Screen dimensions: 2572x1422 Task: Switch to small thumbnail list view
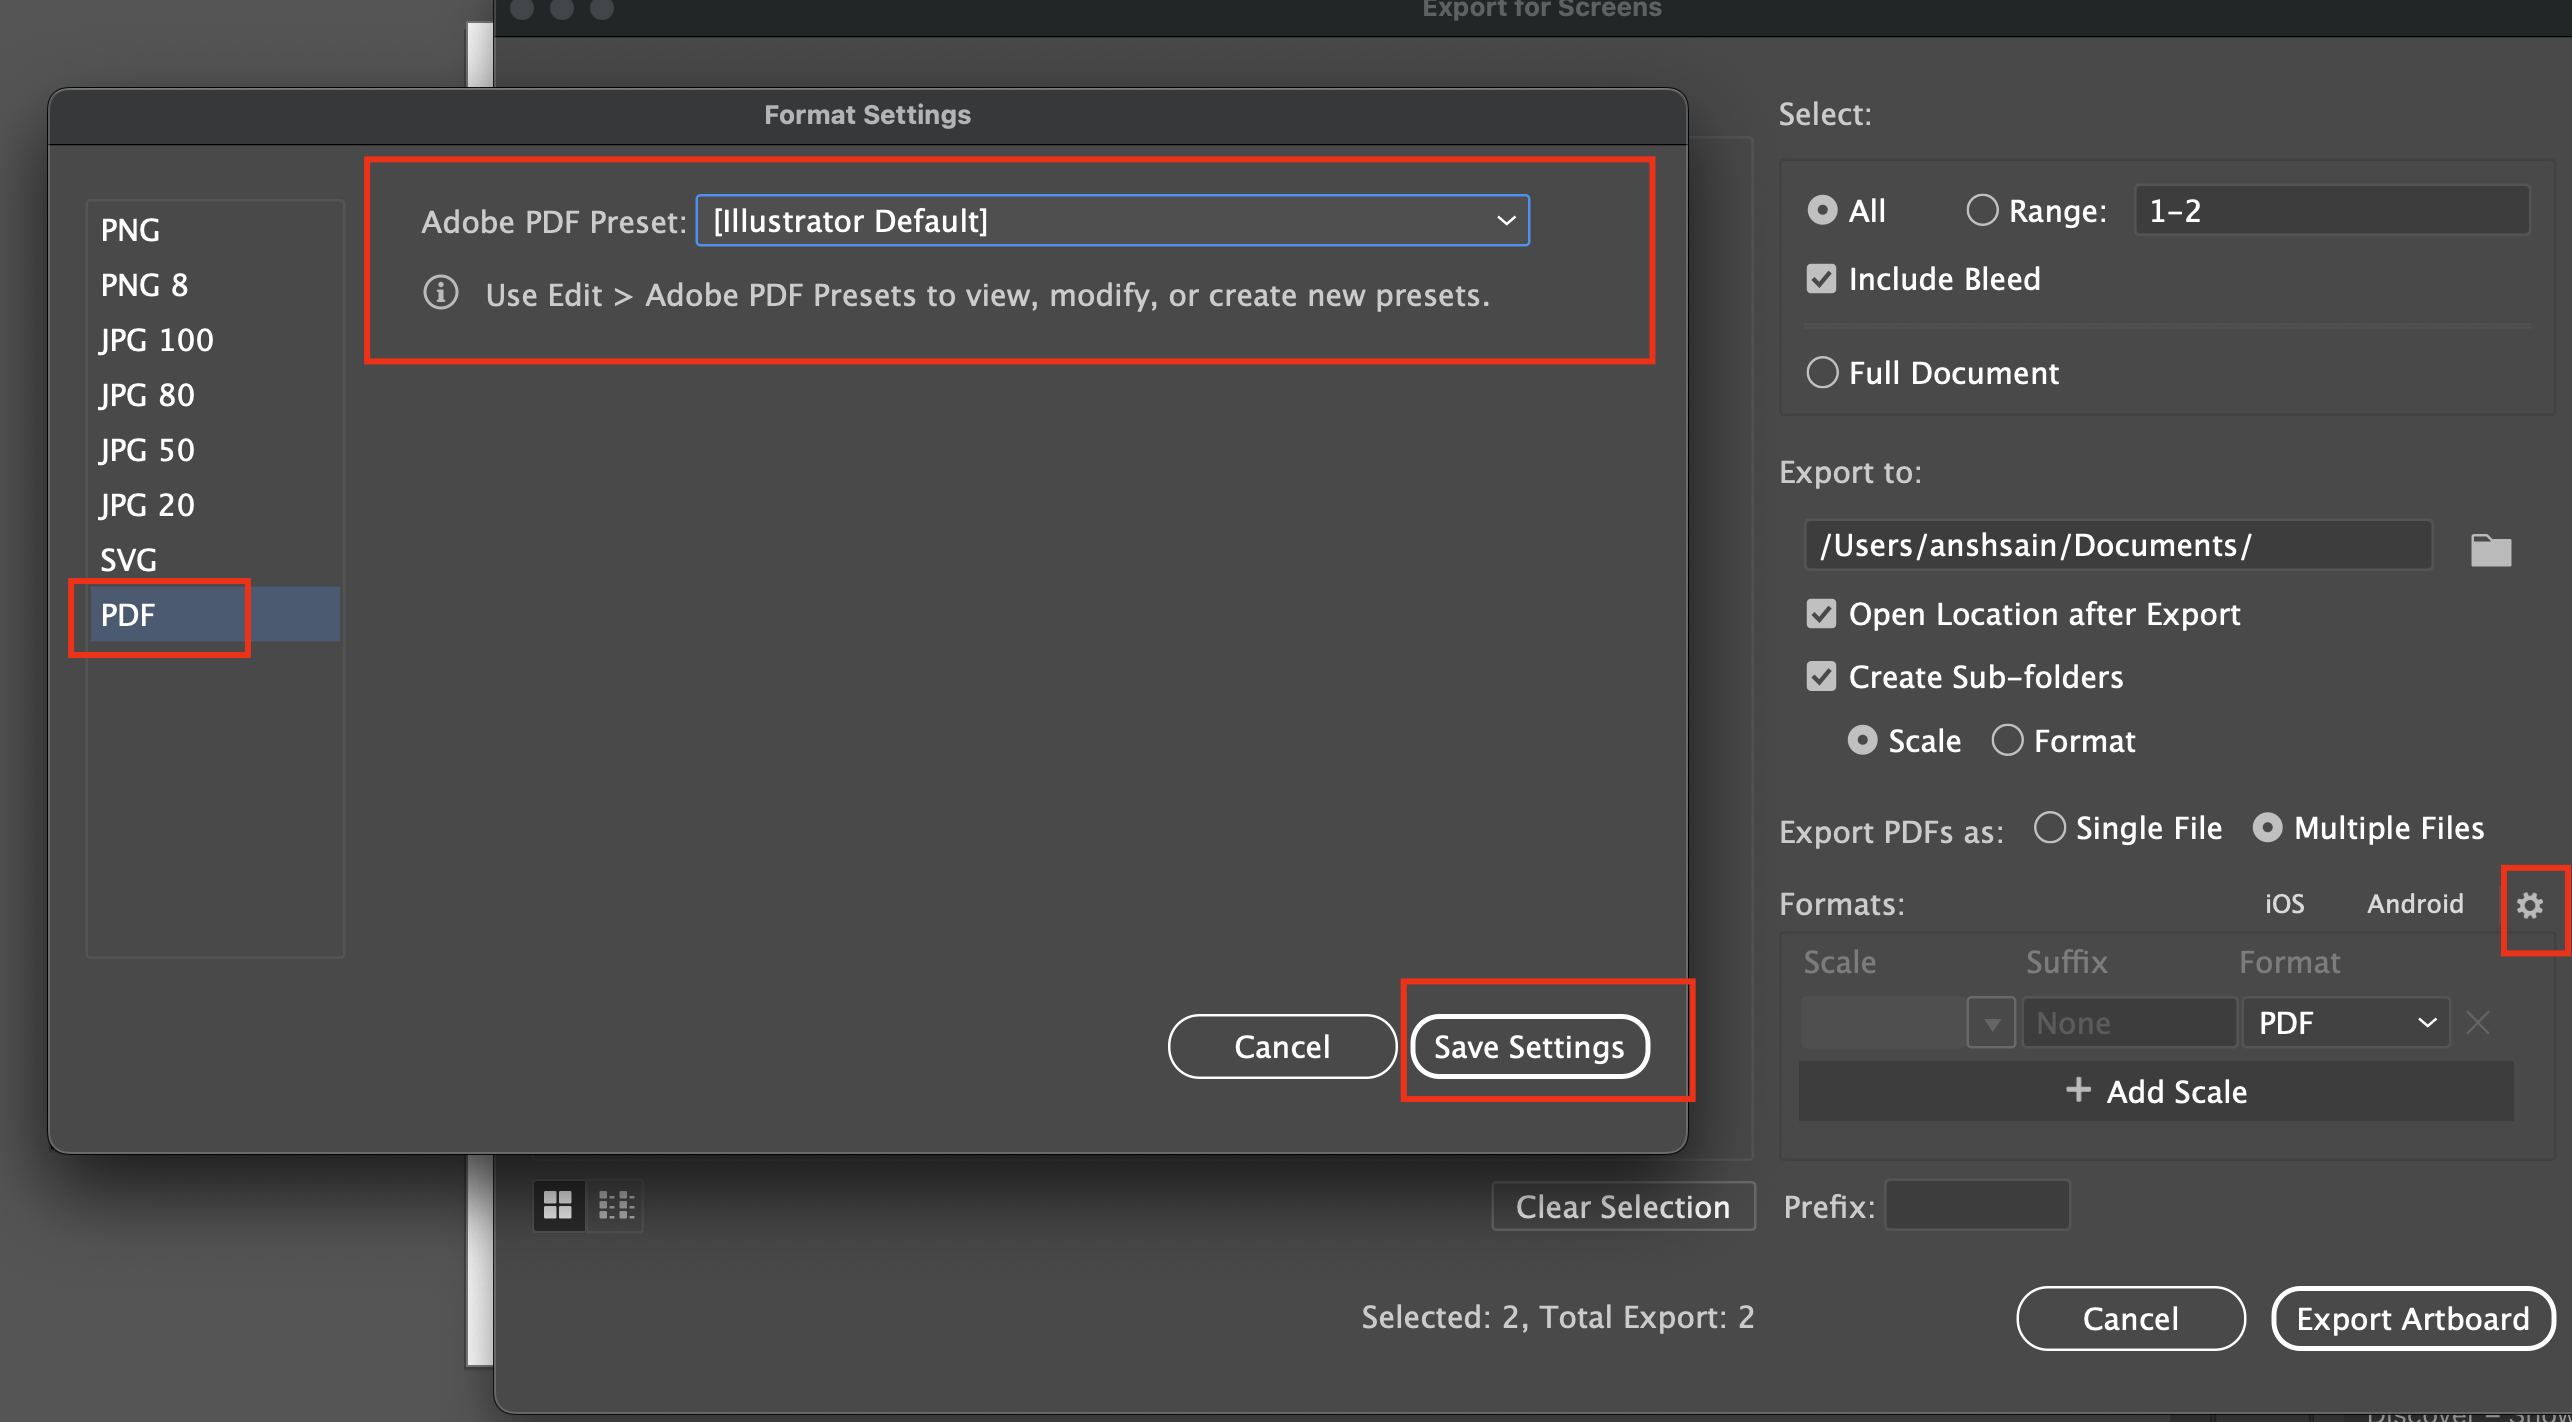pos(616,1205)
